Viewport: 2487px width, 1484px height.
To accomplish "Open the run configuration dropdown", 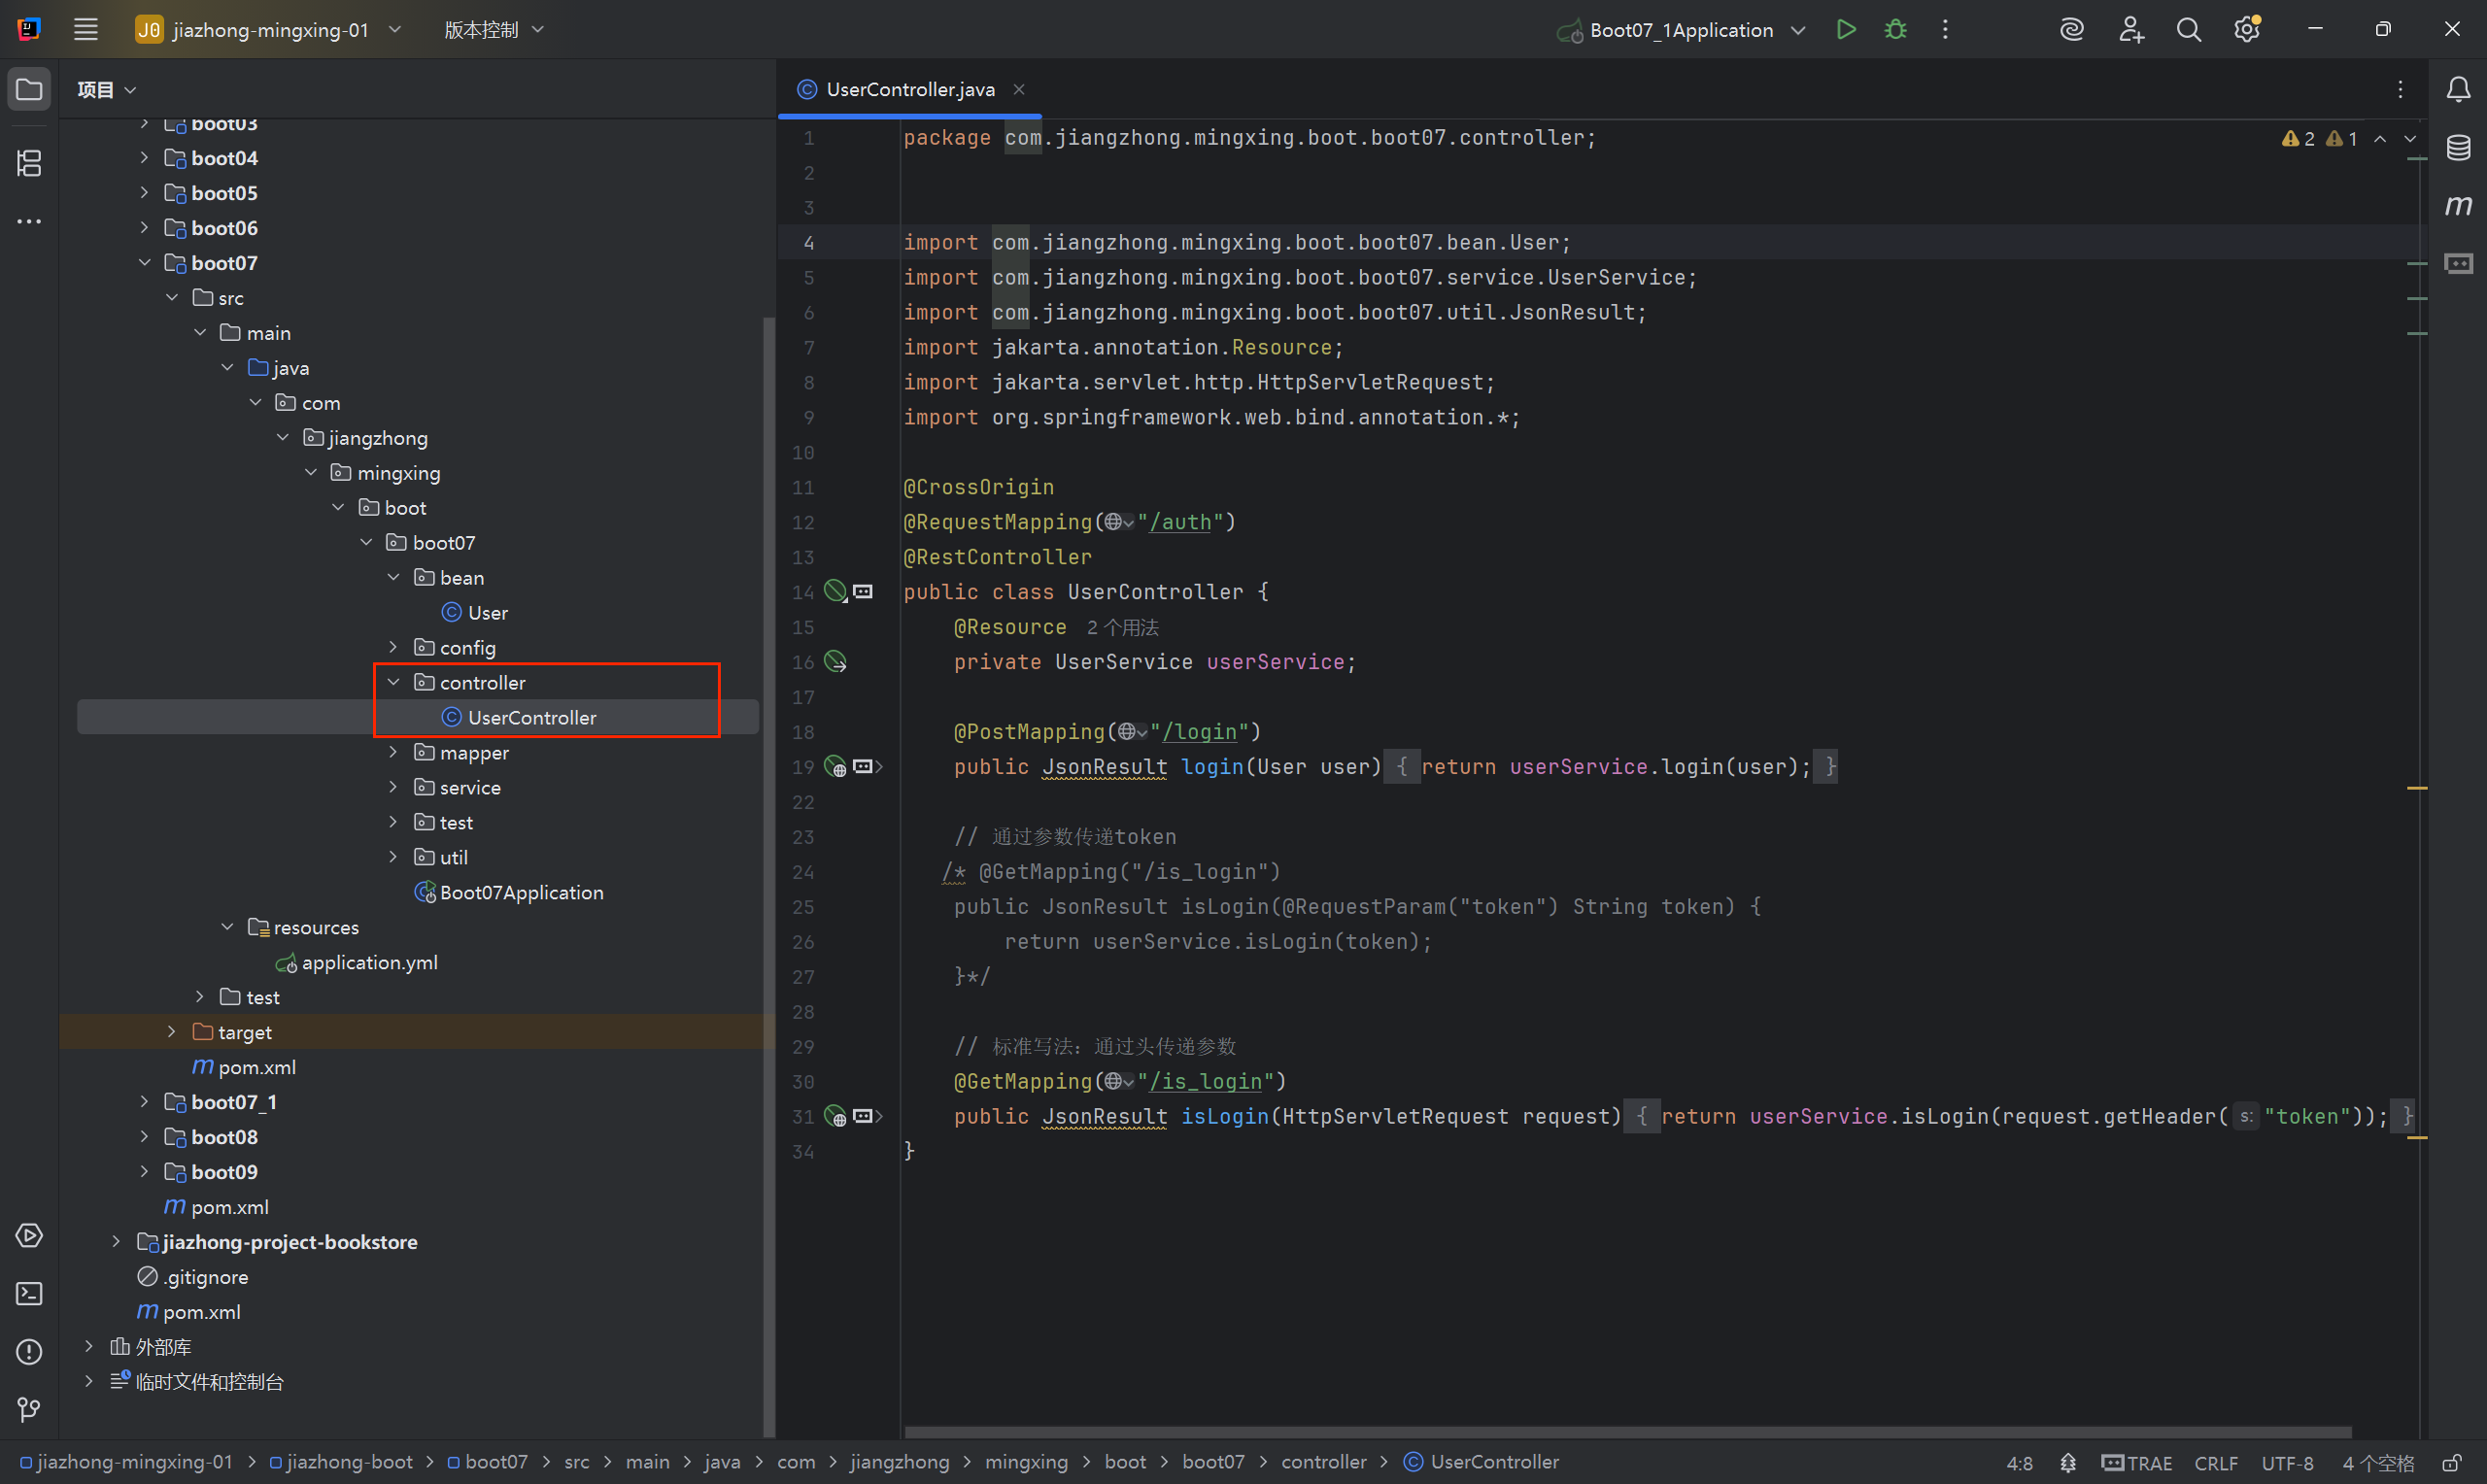I will click(1798, 30).
